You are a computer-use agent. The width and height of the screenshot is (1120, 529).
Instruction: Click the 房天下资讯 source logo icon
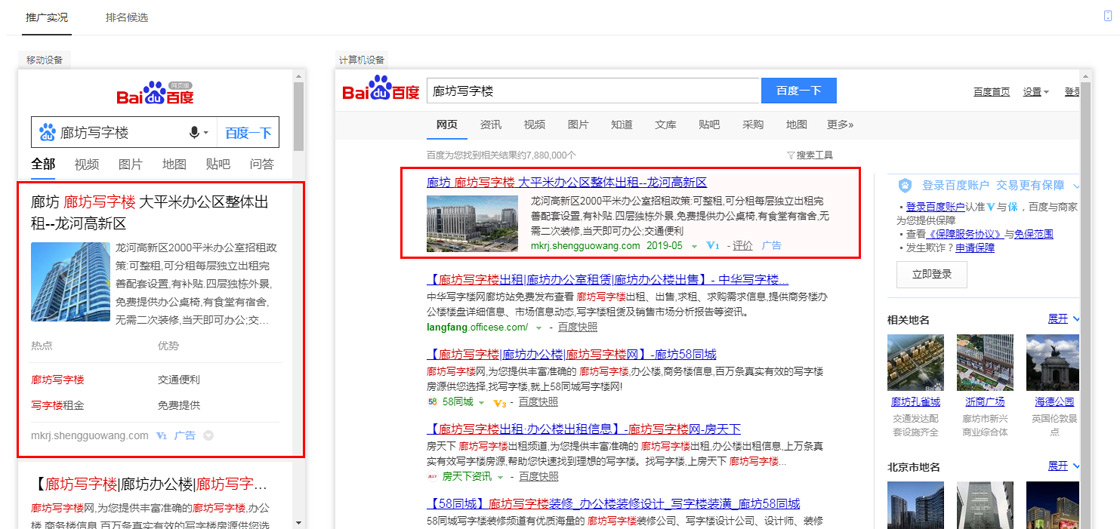point(432,477)
